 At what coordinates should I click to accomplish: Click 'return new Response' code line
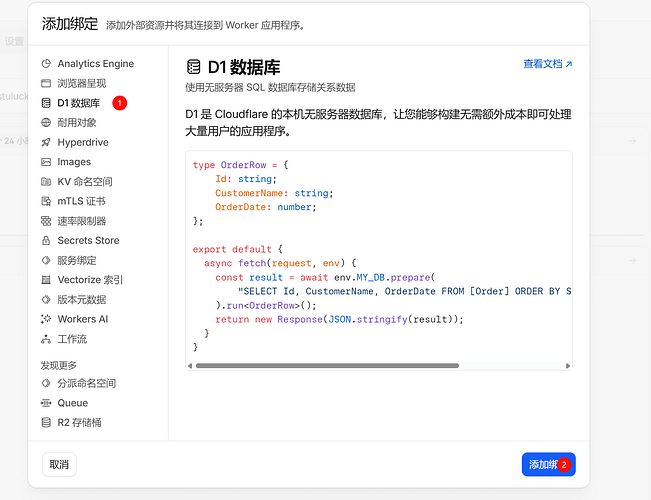click(339, 319)
